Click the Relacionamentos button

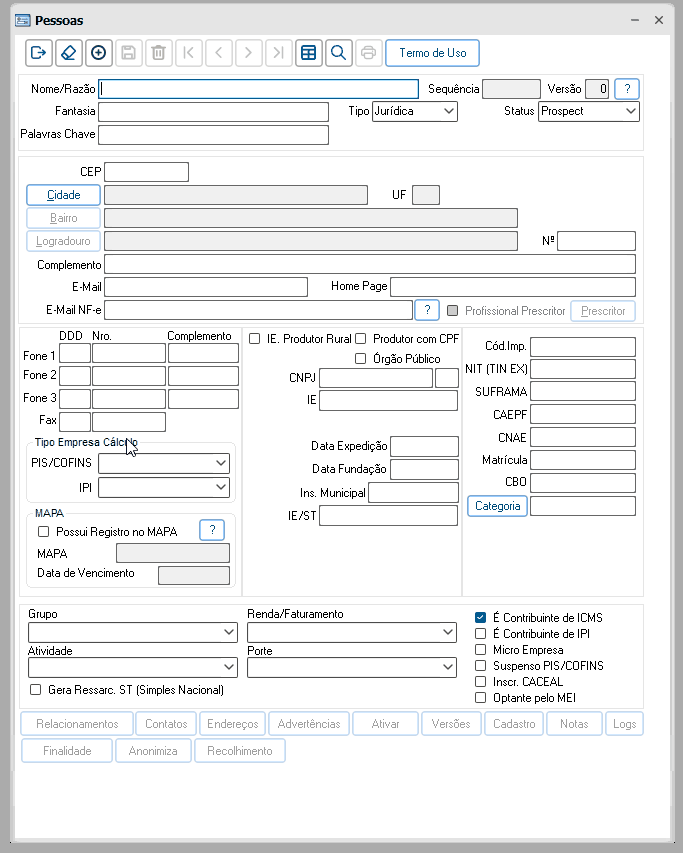coord(77,724)
